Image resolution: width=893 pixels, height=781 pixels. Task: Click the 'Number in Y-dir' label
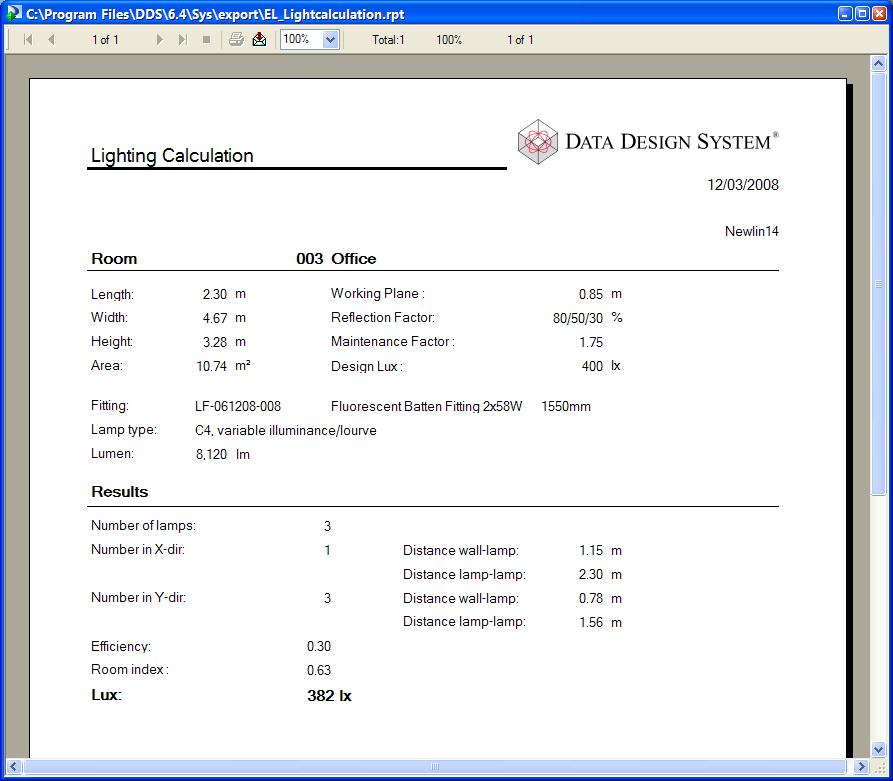[x=138, y=597]
